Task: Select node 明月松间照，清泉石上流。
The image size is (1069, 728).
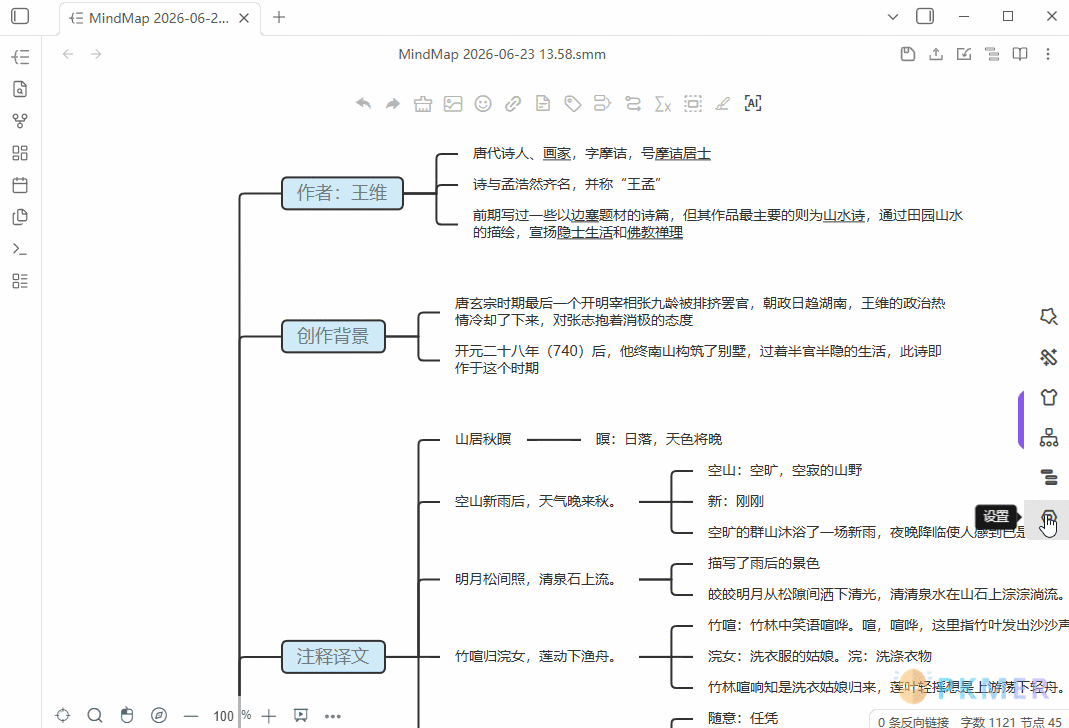Action: pyautogui.click(x=536, y=579)
